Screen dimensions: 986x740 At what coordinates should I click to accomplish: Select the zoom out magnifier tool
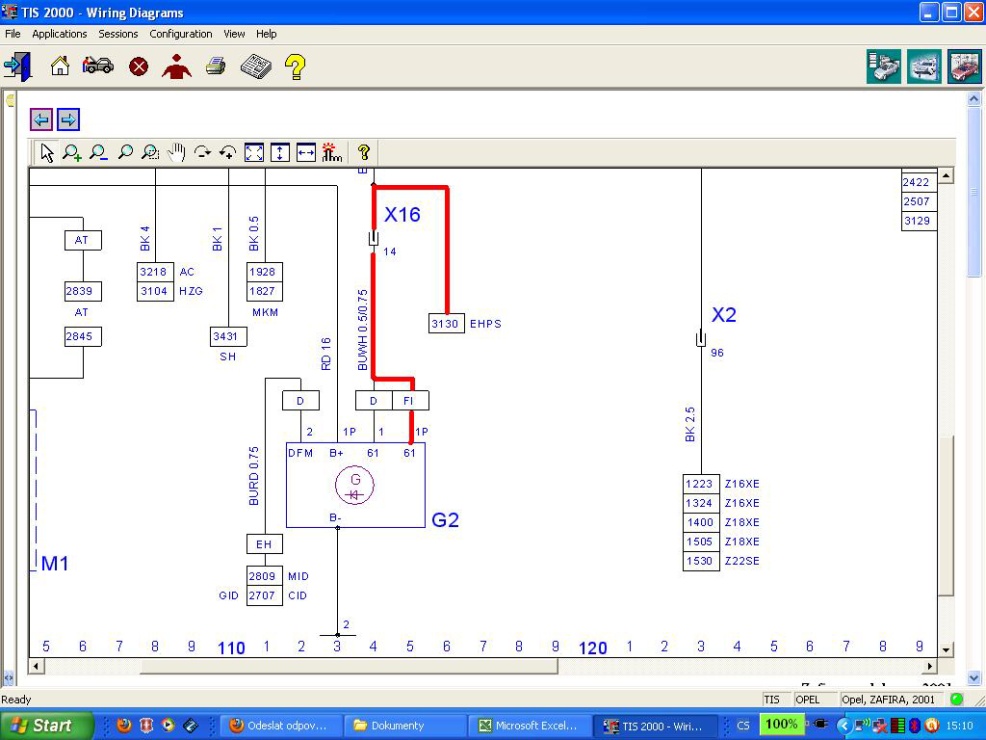(x=98, y=153)
